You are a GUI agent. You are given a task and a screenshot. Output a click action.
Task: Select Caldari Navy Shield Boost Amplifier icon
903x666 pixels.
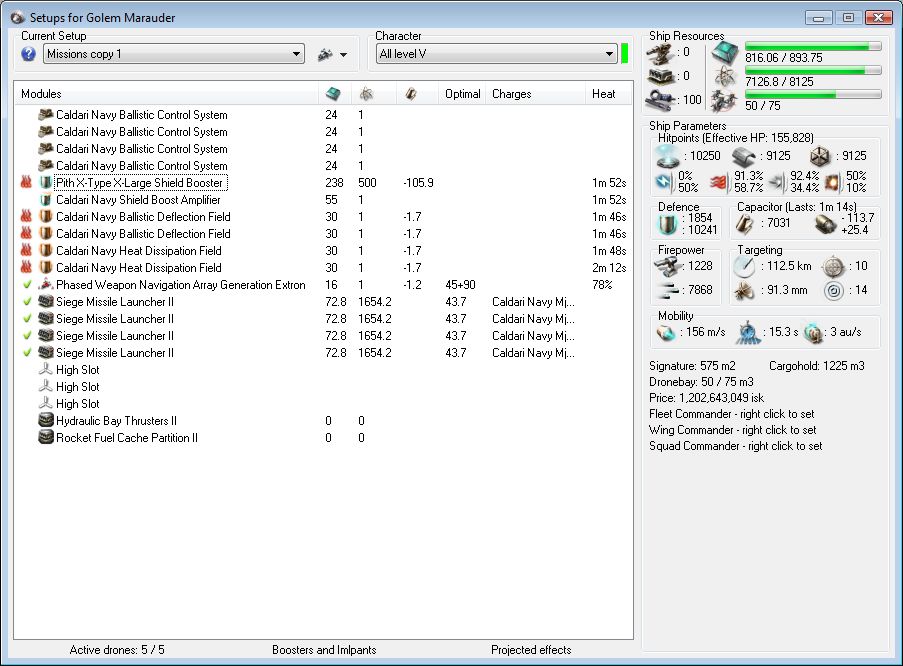[x=45, y=200]
